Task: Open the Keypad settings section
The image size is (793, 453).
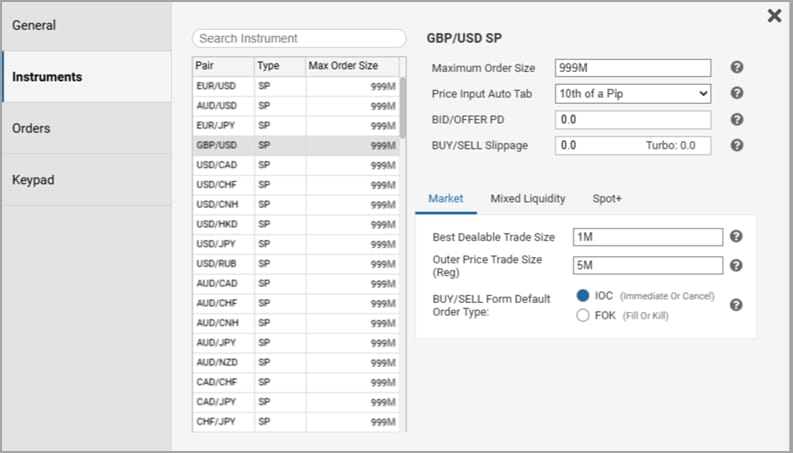Action: pyautogui.click(x=86, y=180)
